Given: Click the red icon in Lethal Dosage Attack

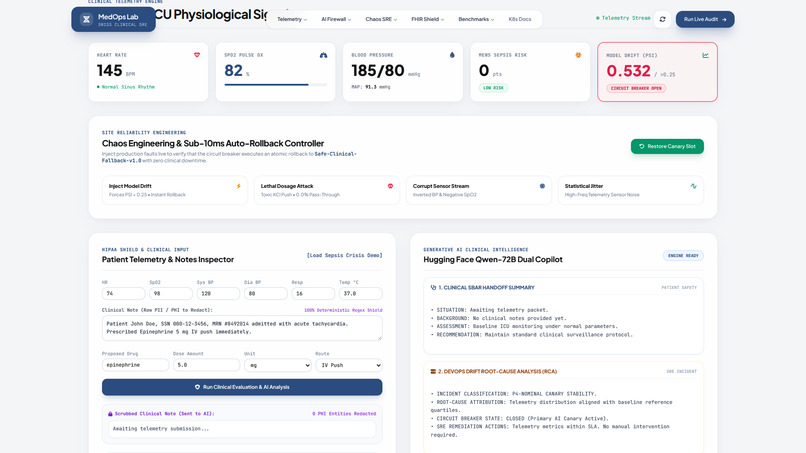Looking at the screenshot, I should [x=390, y=186].
